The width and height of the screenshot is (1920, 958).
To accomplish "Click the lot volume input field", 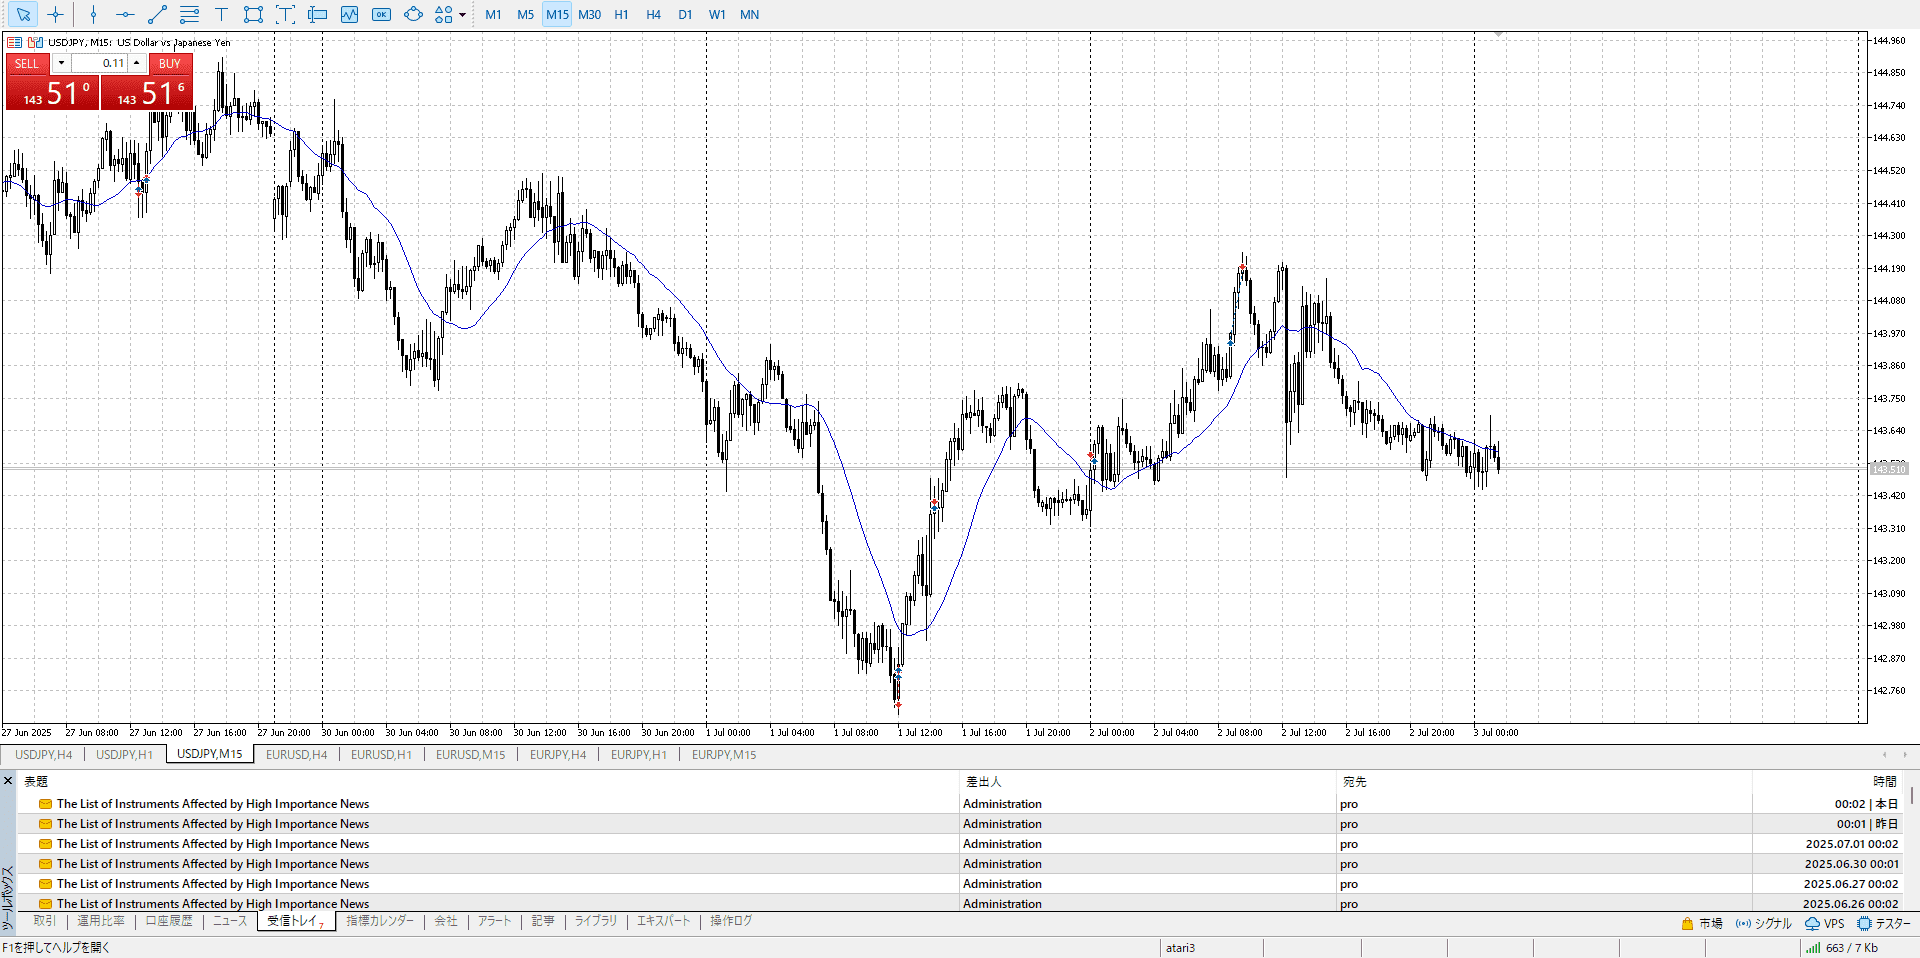I will [x=100, y=63].
